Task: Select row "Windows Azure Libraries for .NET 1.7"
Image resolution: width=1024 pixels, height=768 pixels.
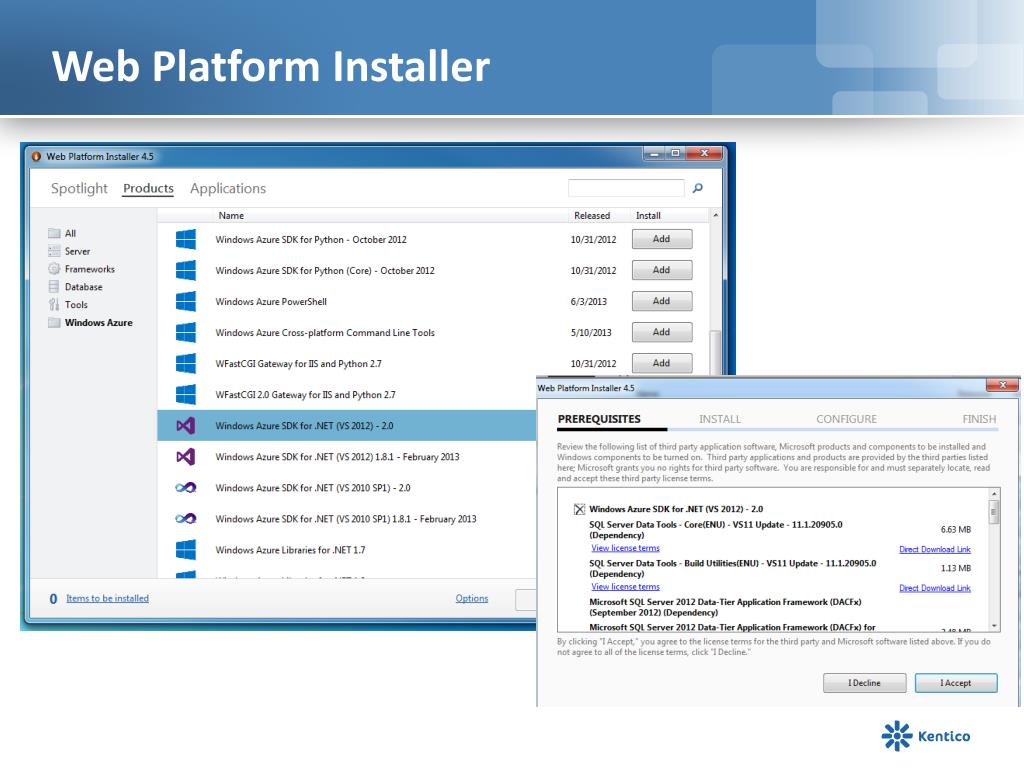Action: click(347, 549)
